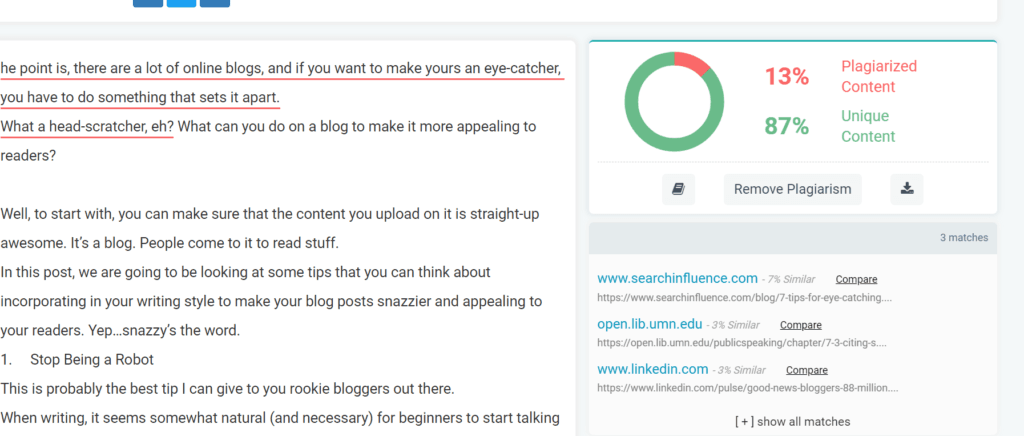This screenshot has width=1024, height=436.
Task: Open the open.lib.umn.edu match link
Action: [650, 324]
